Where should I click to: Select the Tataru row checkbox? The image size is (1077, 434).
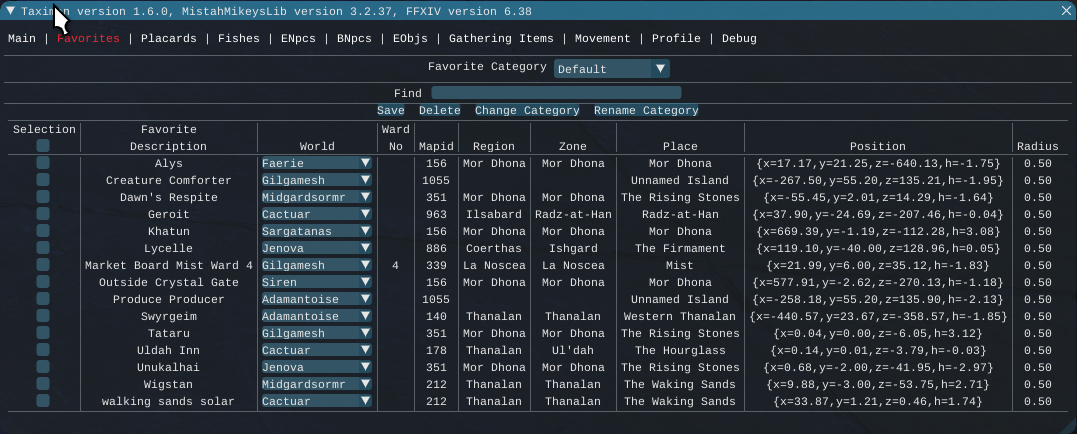coord(43,333)
